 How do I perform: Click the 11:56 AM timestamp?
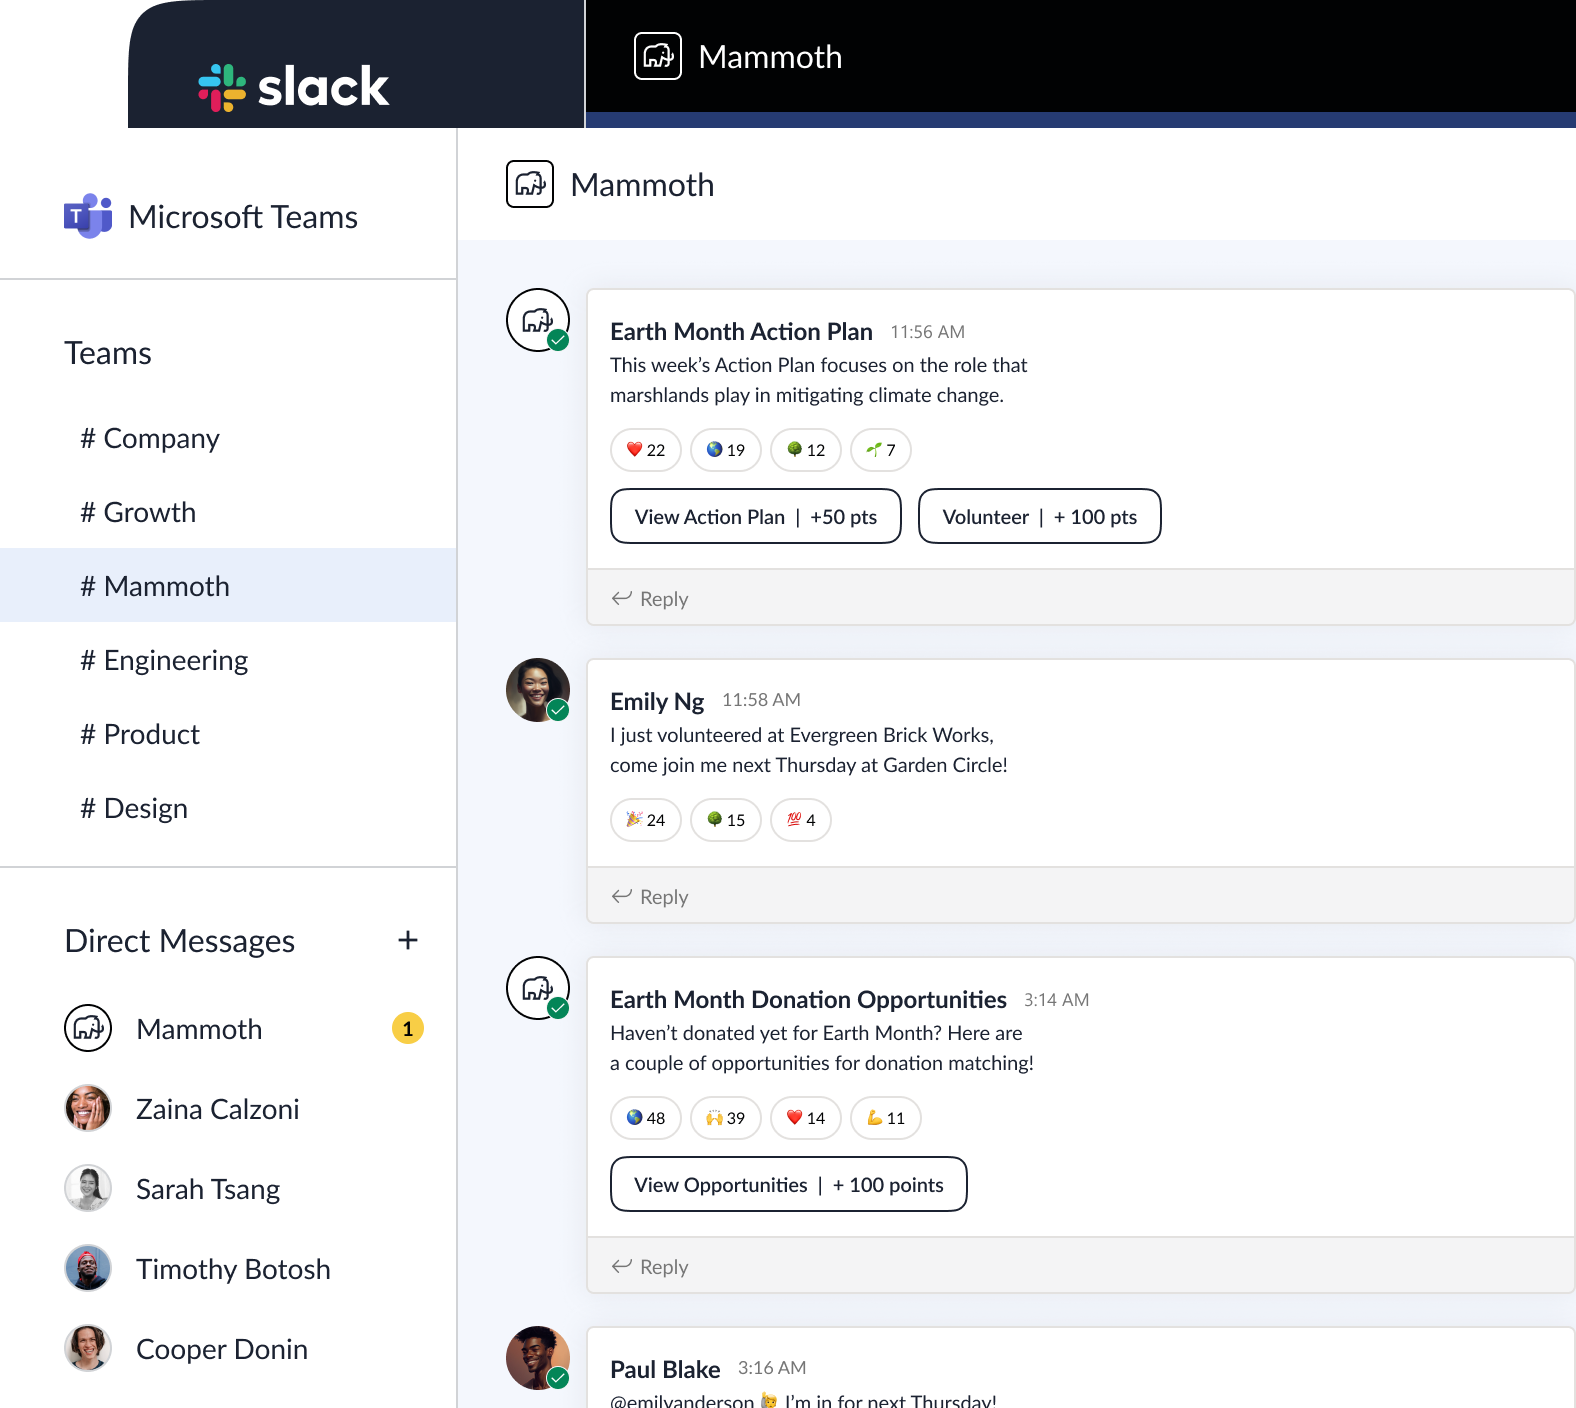(x=928, y=332)
